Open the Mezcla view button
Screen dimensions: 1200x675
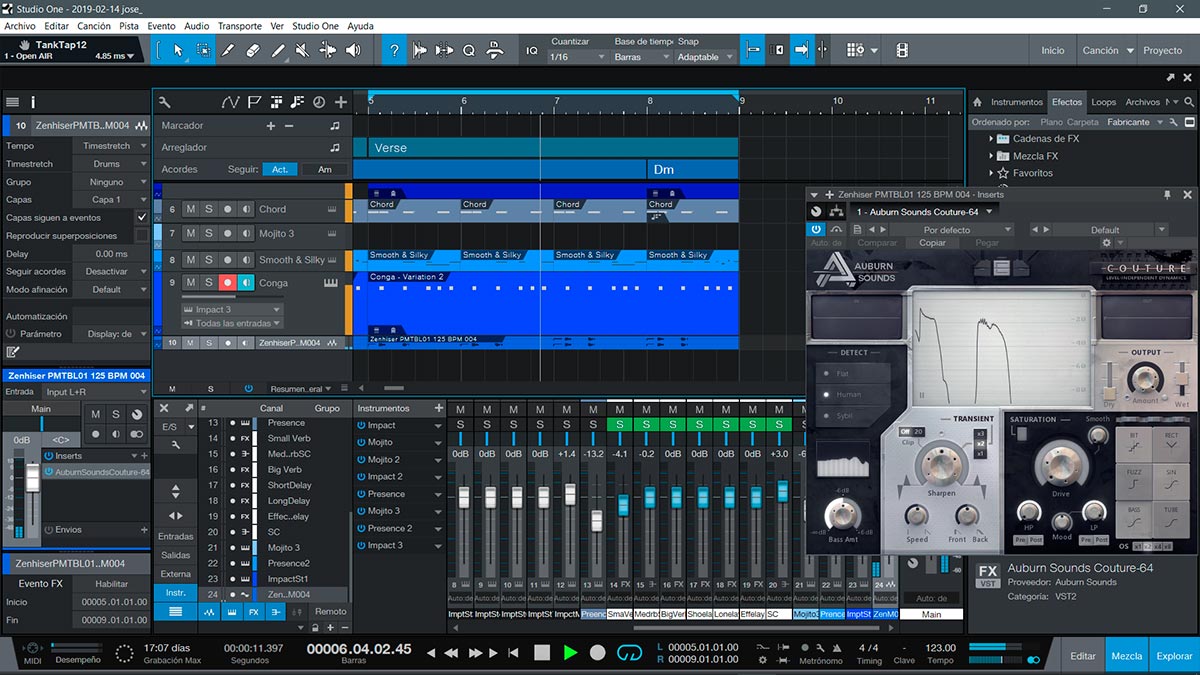pos(1127,656)
